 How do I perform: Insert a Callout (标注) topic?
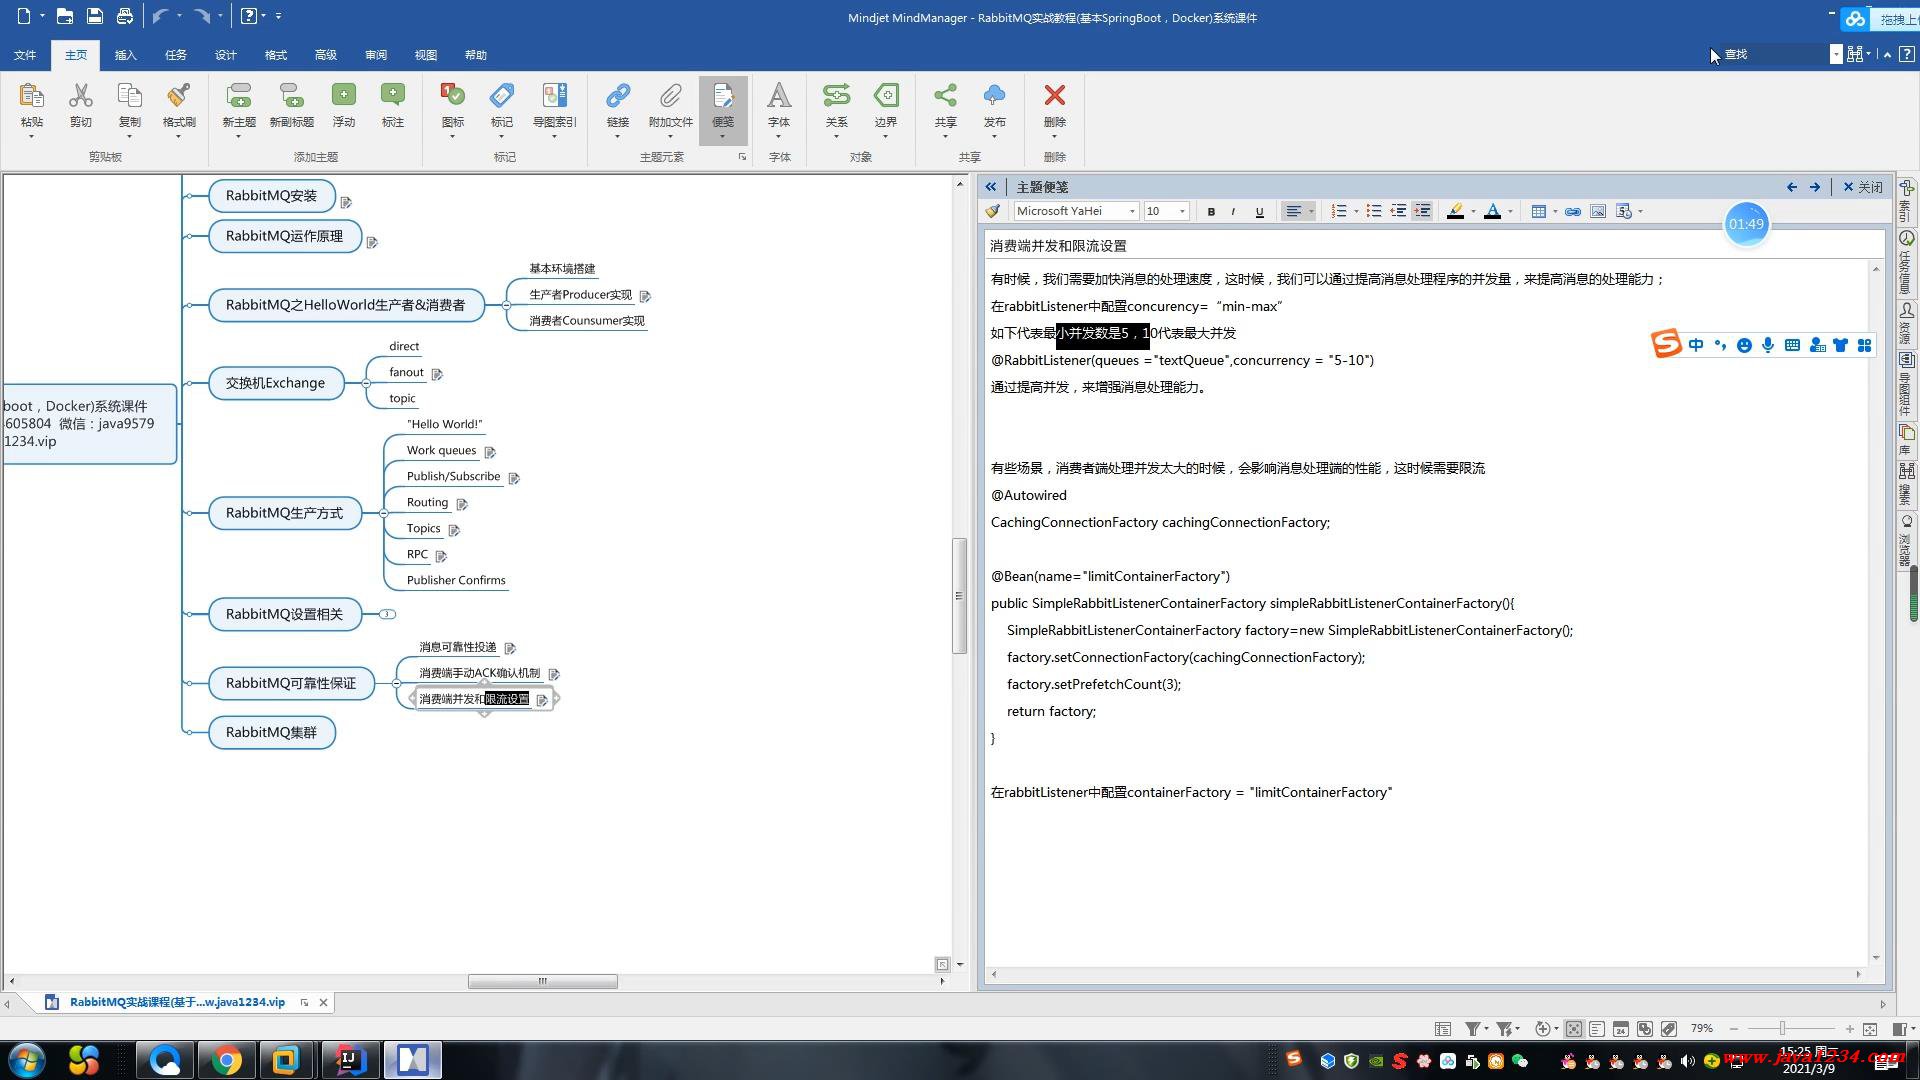coord(392,96)
